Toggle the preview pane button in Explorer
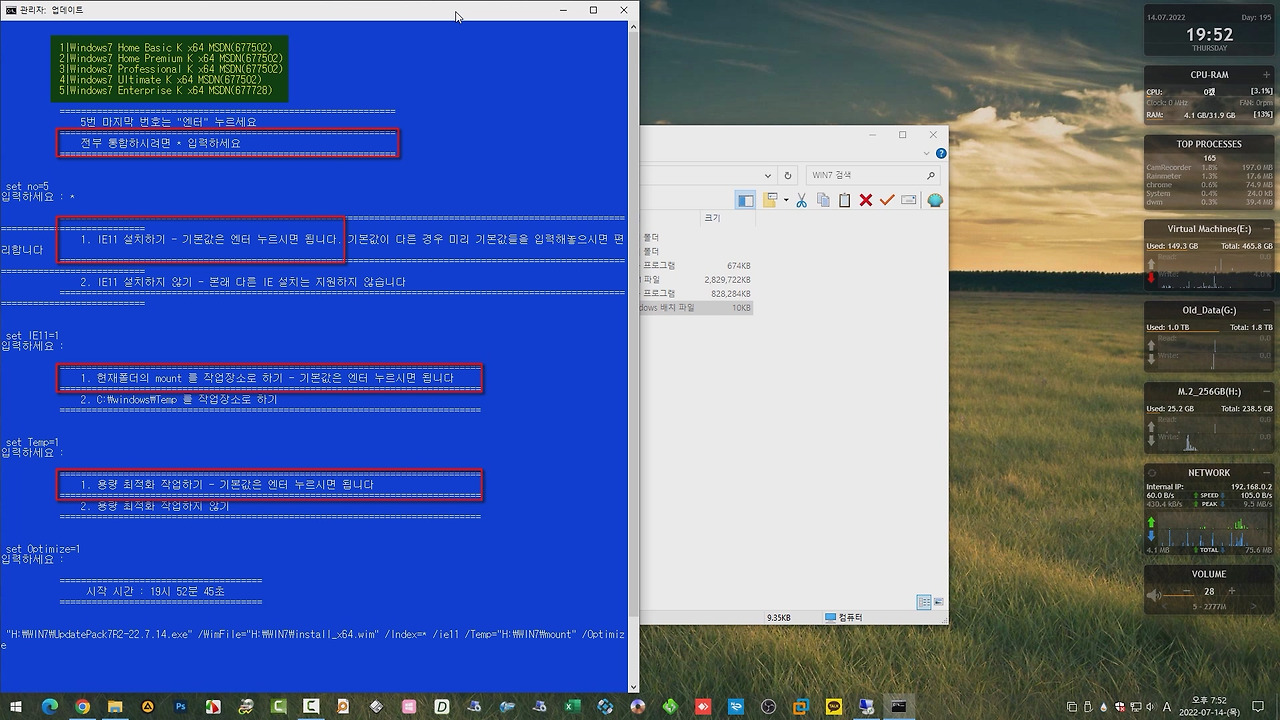Viewport: 1280px width, 720px height. pos(746,200)
